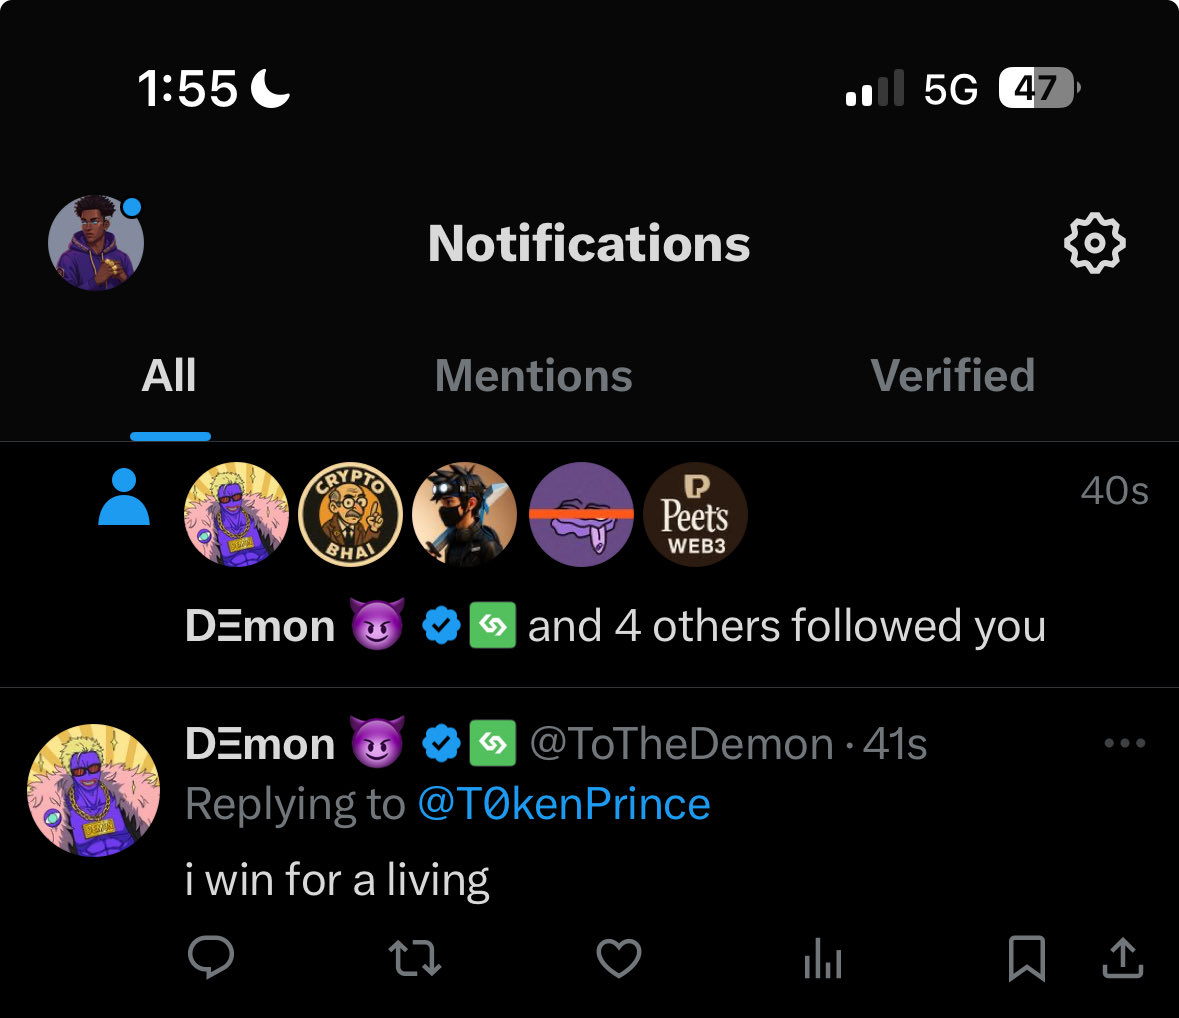
Task: Open the @ToTheDemon handle in the reply
Action: click(x=680, y=744)
